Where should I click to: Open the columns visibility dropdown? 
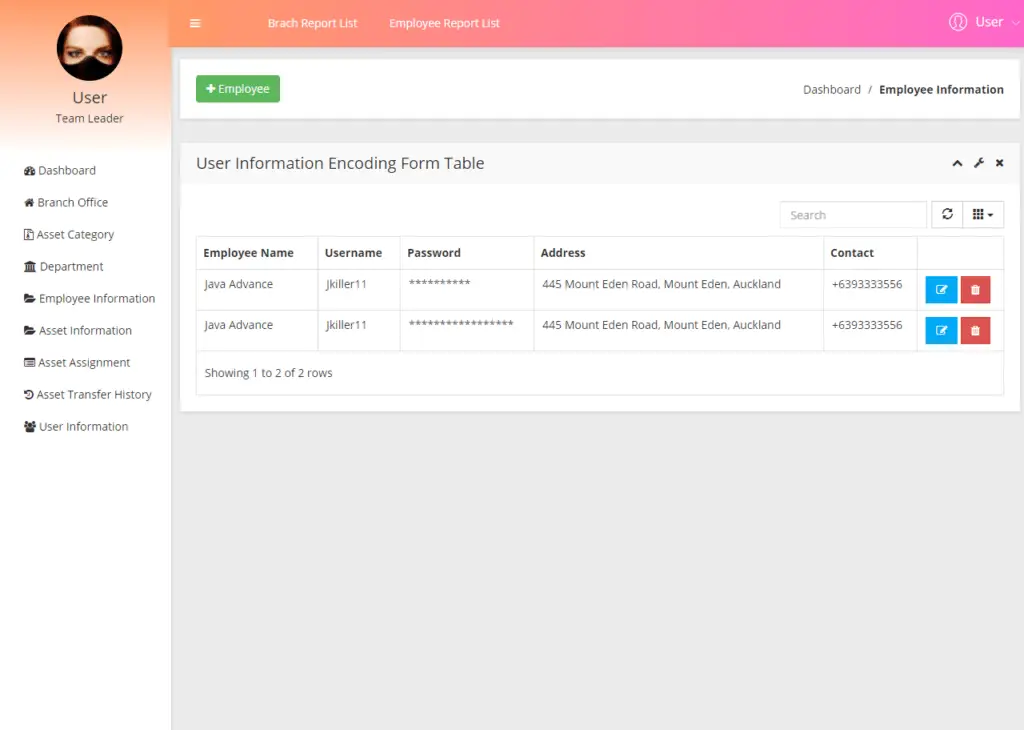[983, 214]
